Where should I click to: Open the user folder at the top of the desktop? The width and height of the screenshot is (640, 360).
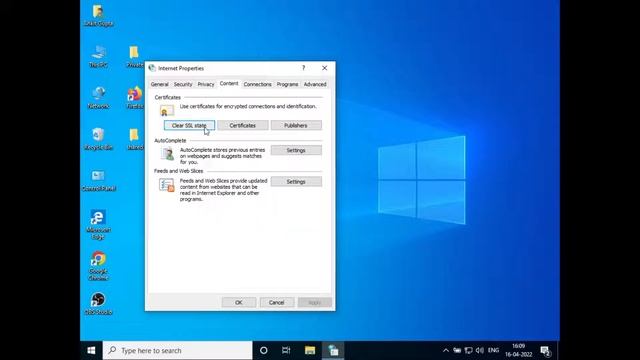98,15
